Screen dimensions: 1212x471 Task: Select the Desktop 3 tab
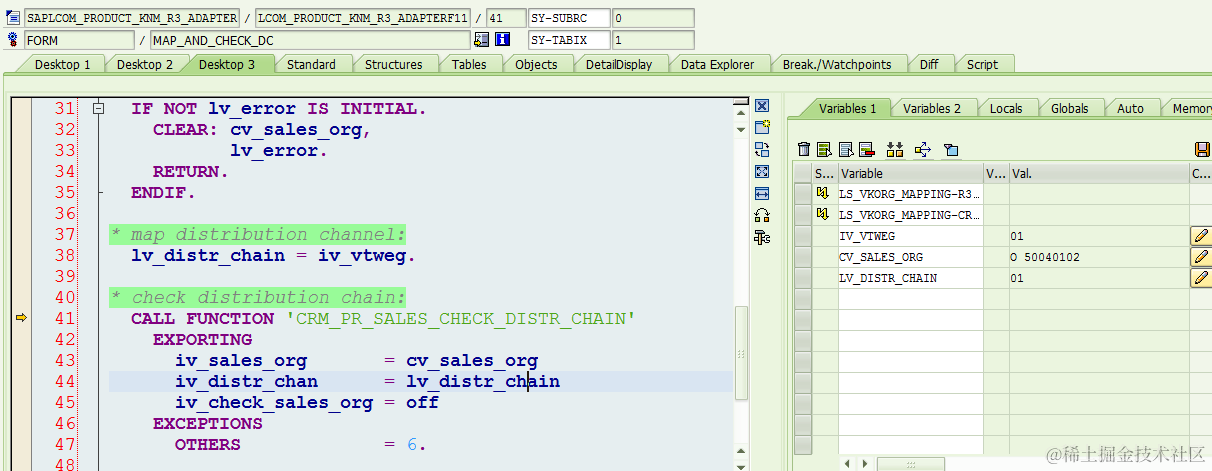coord(227,64)
